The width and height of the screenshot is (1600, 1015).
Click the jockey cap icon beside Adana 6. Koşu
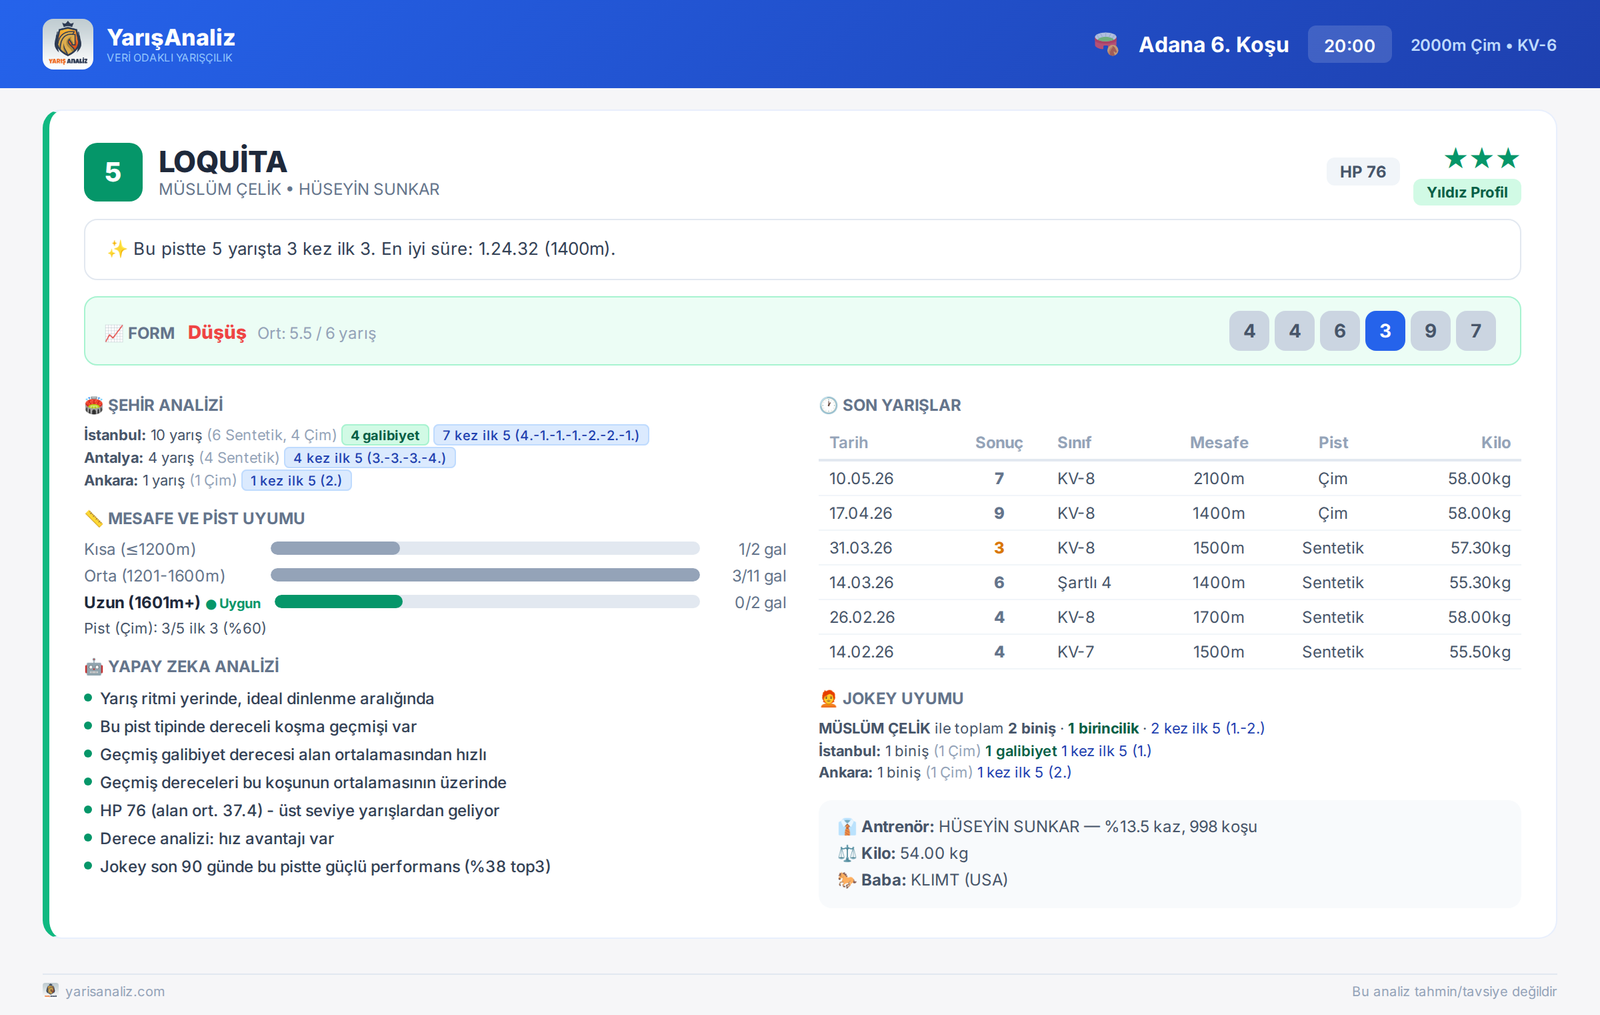[x=1106, y=44]
